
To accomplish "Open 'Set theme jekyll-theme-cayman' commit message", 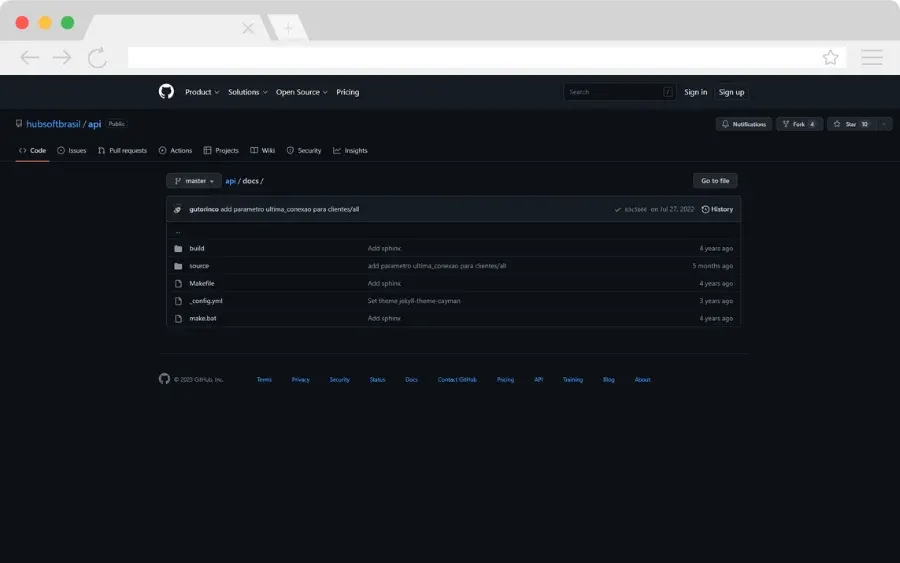I will tap(414, 301).
